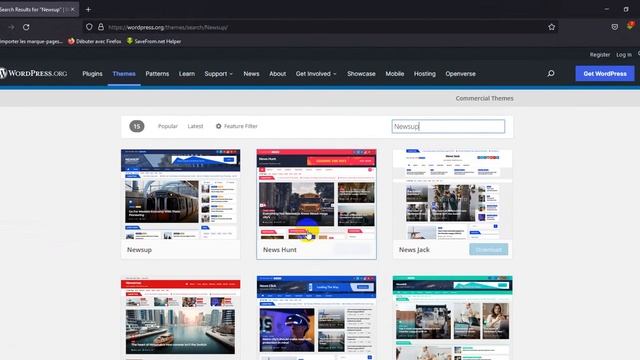This screenshot has width=640, height=360.
Task: Open the Learn menu item
Action: pos(187,74)
